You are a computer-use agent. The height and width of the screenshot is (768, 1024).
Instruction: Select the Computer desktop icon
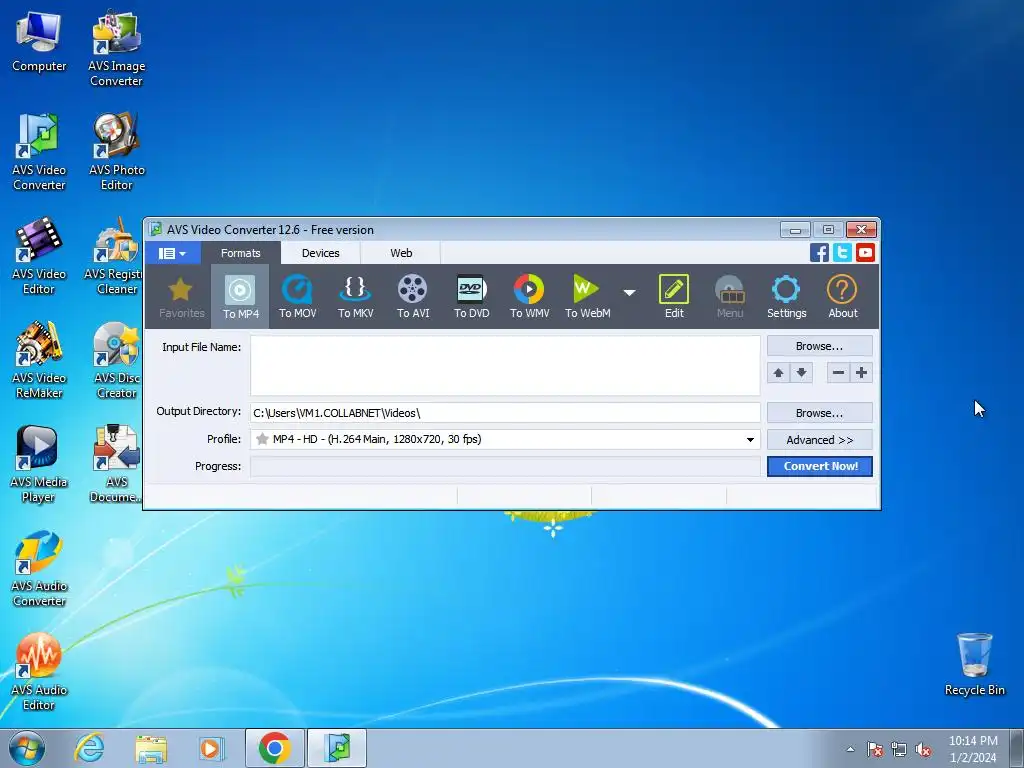pos(39,42)
